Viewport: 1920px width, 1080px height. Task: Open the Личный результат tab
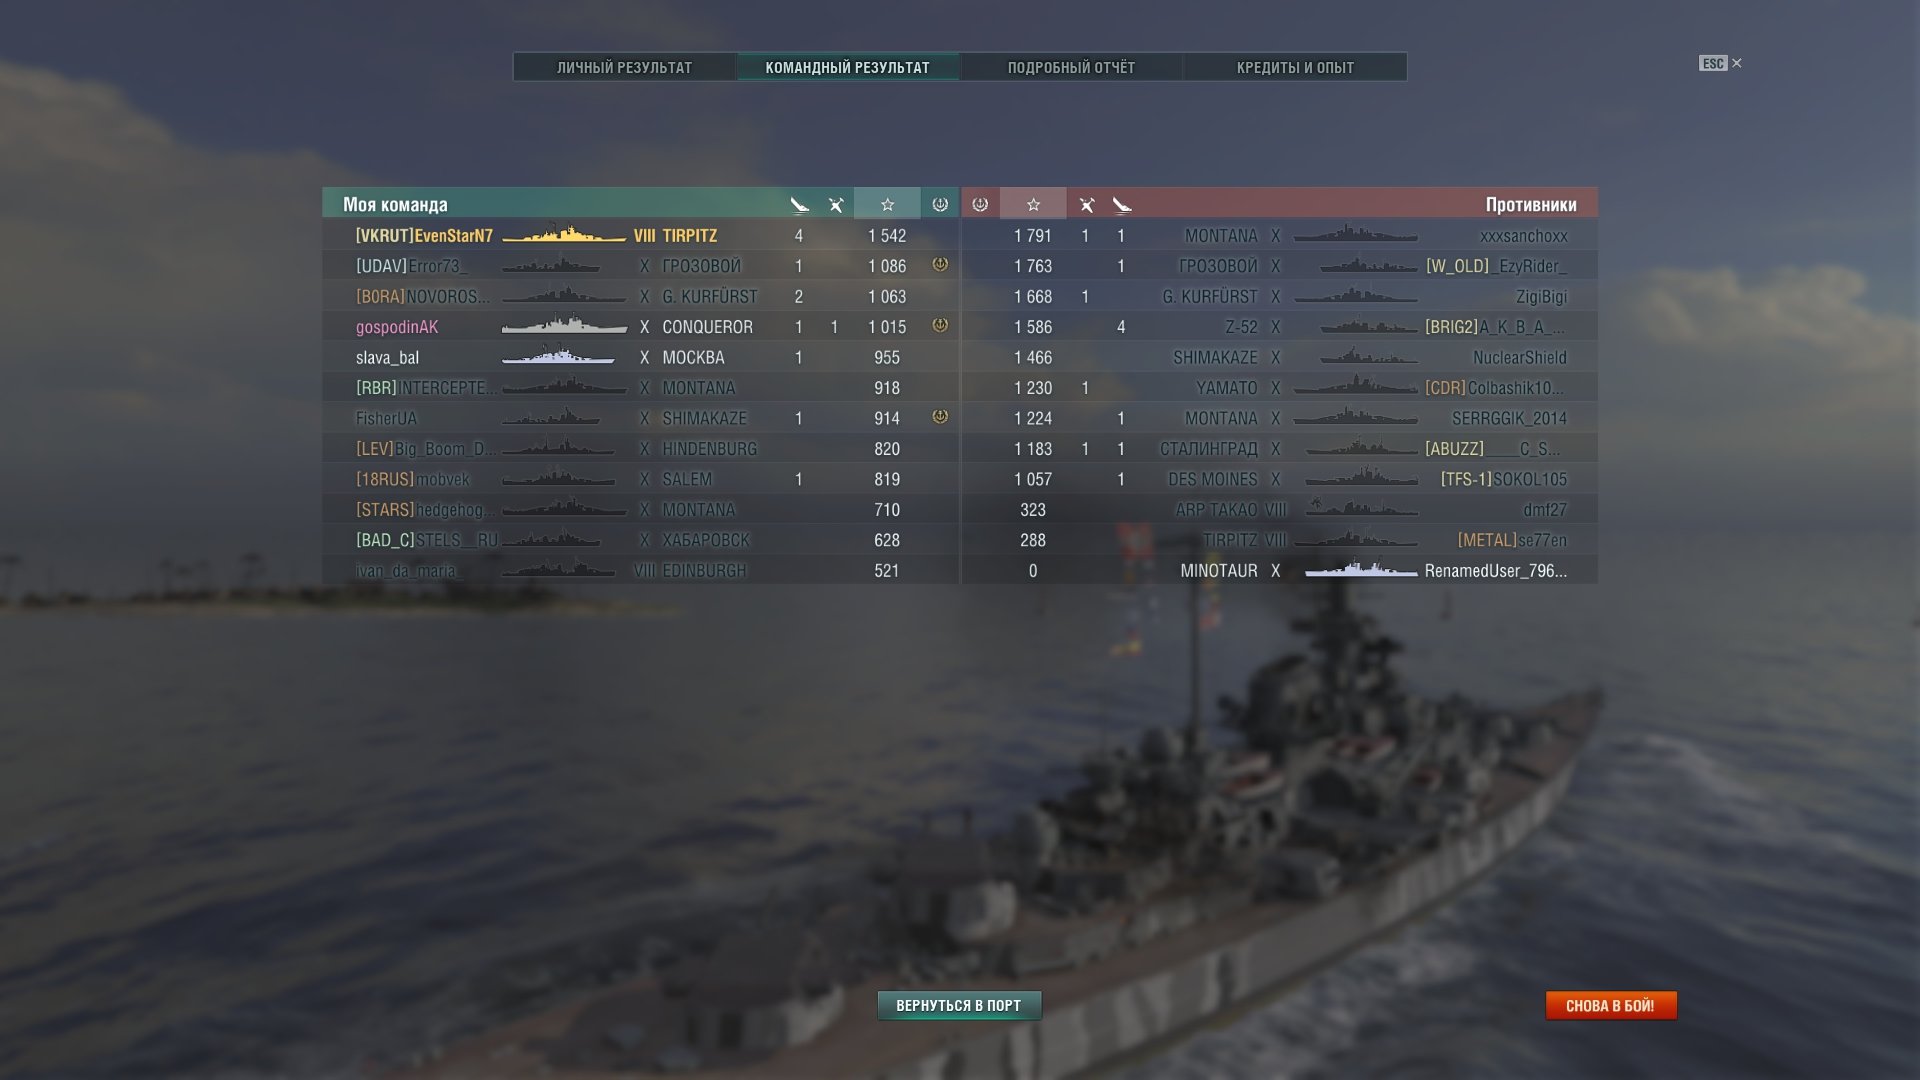[624, 67]
